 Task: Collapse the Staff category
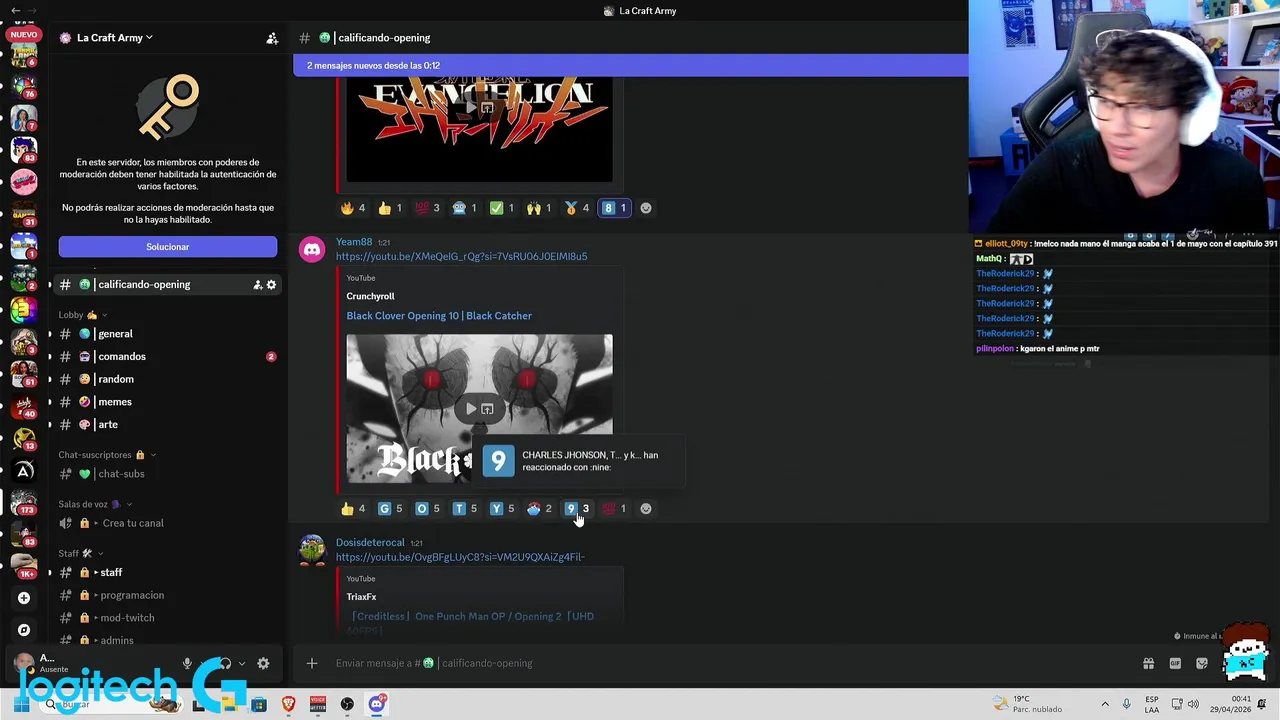pos(81,553)
